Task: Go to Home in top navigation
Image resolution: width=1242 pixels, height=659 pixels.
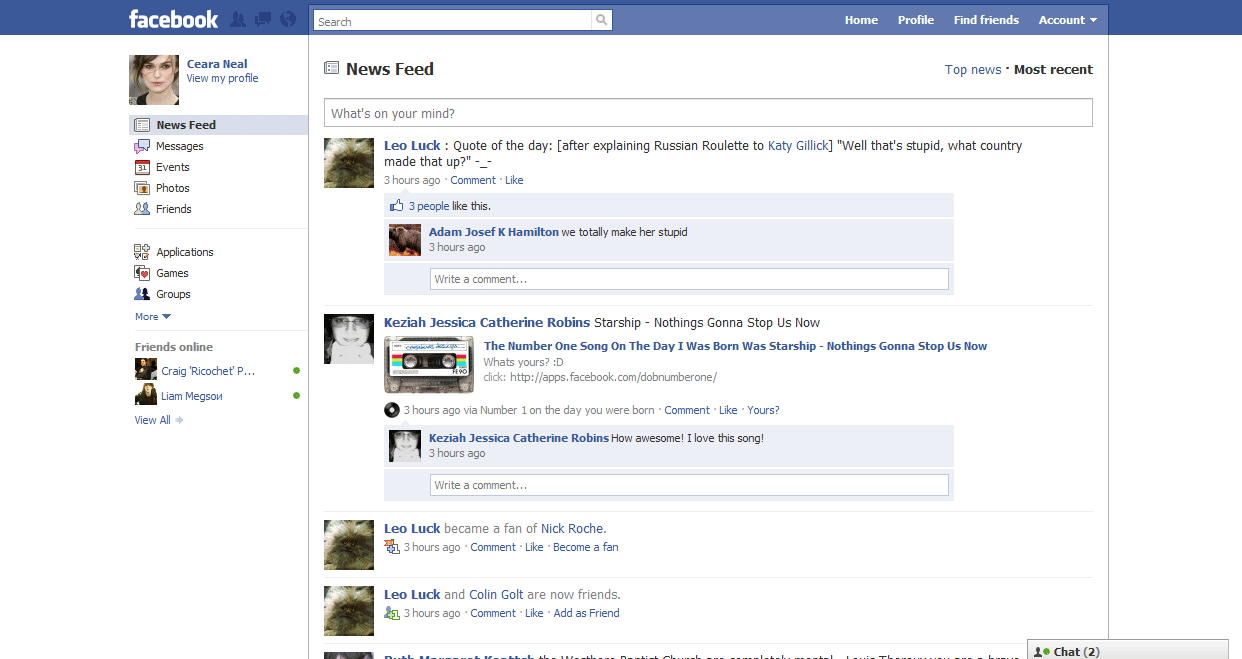Action: [861, 20]
